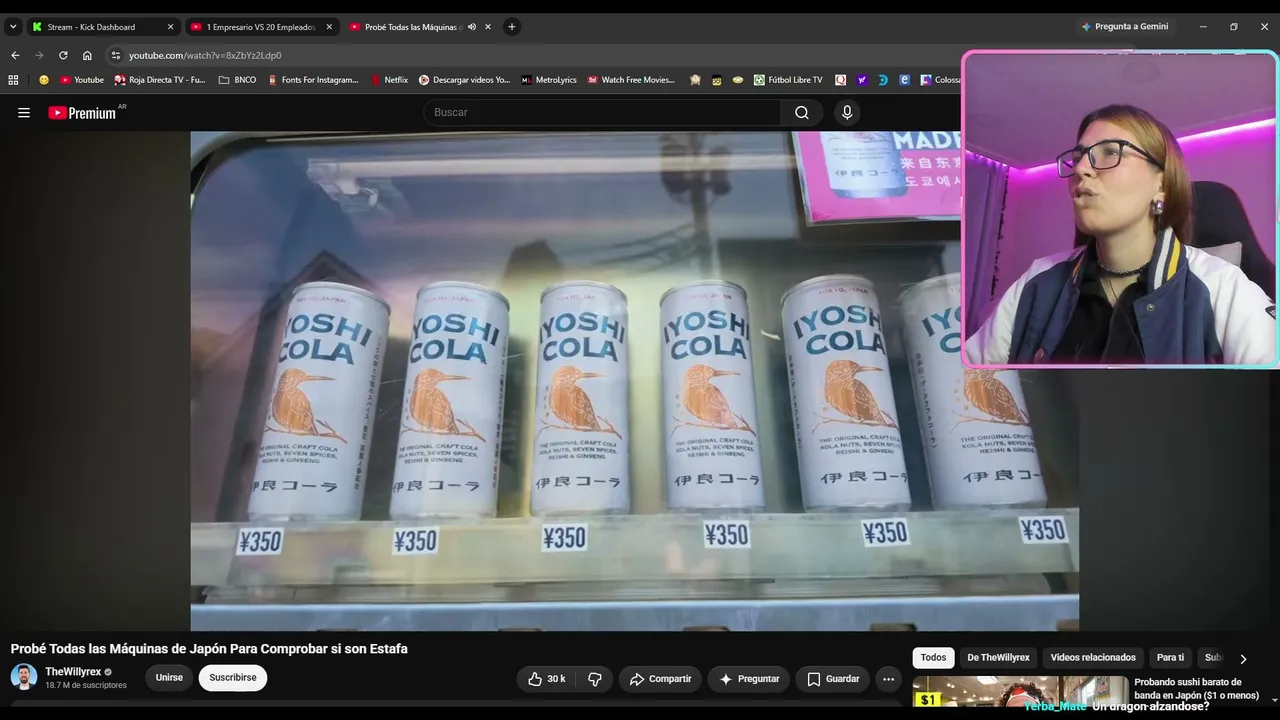Click the Unirse membership button
1280x720 pixels.
click(x=169, y=678)
